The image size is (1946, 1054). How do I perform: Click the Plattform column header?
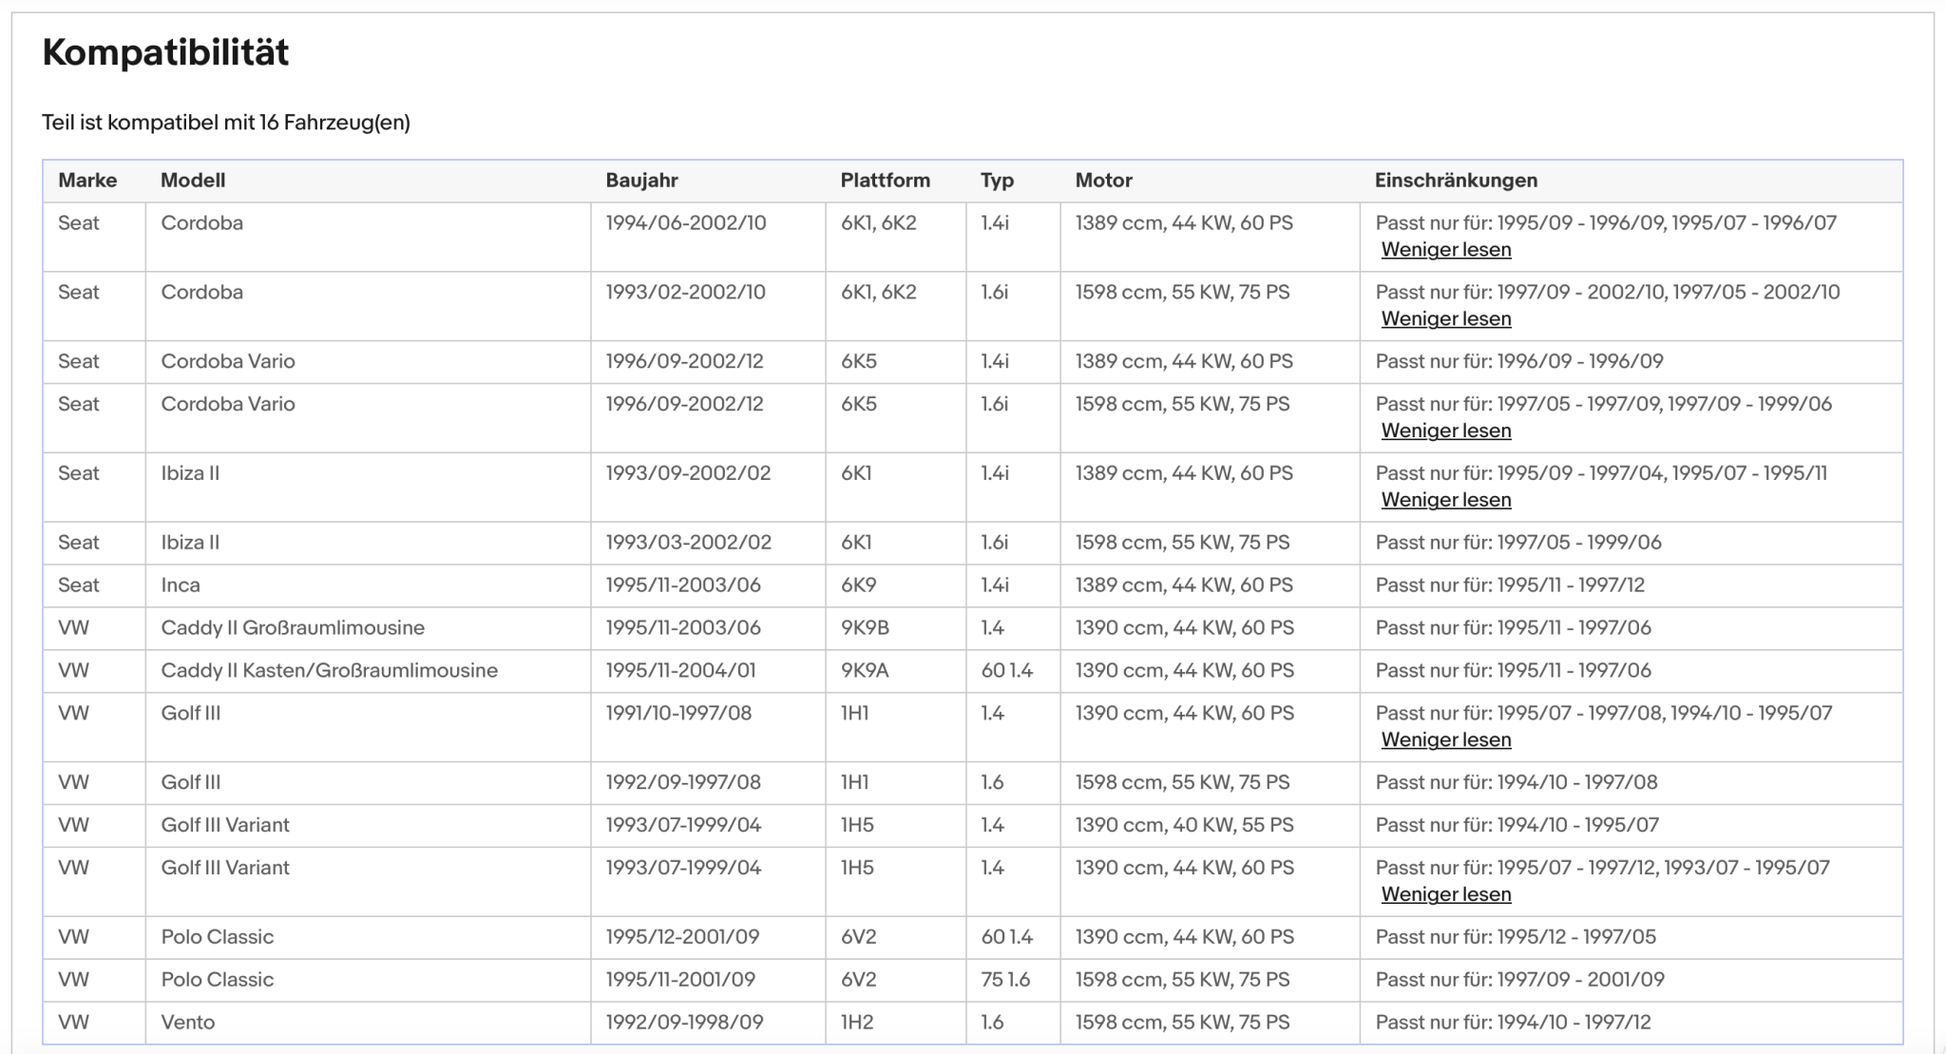click(885, 181)
